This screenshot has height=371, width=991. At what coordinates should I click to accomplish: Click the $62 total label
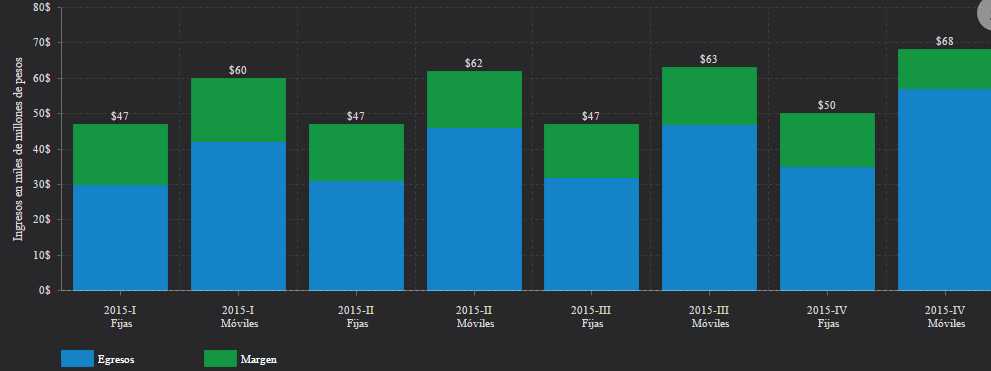(473, 63)
